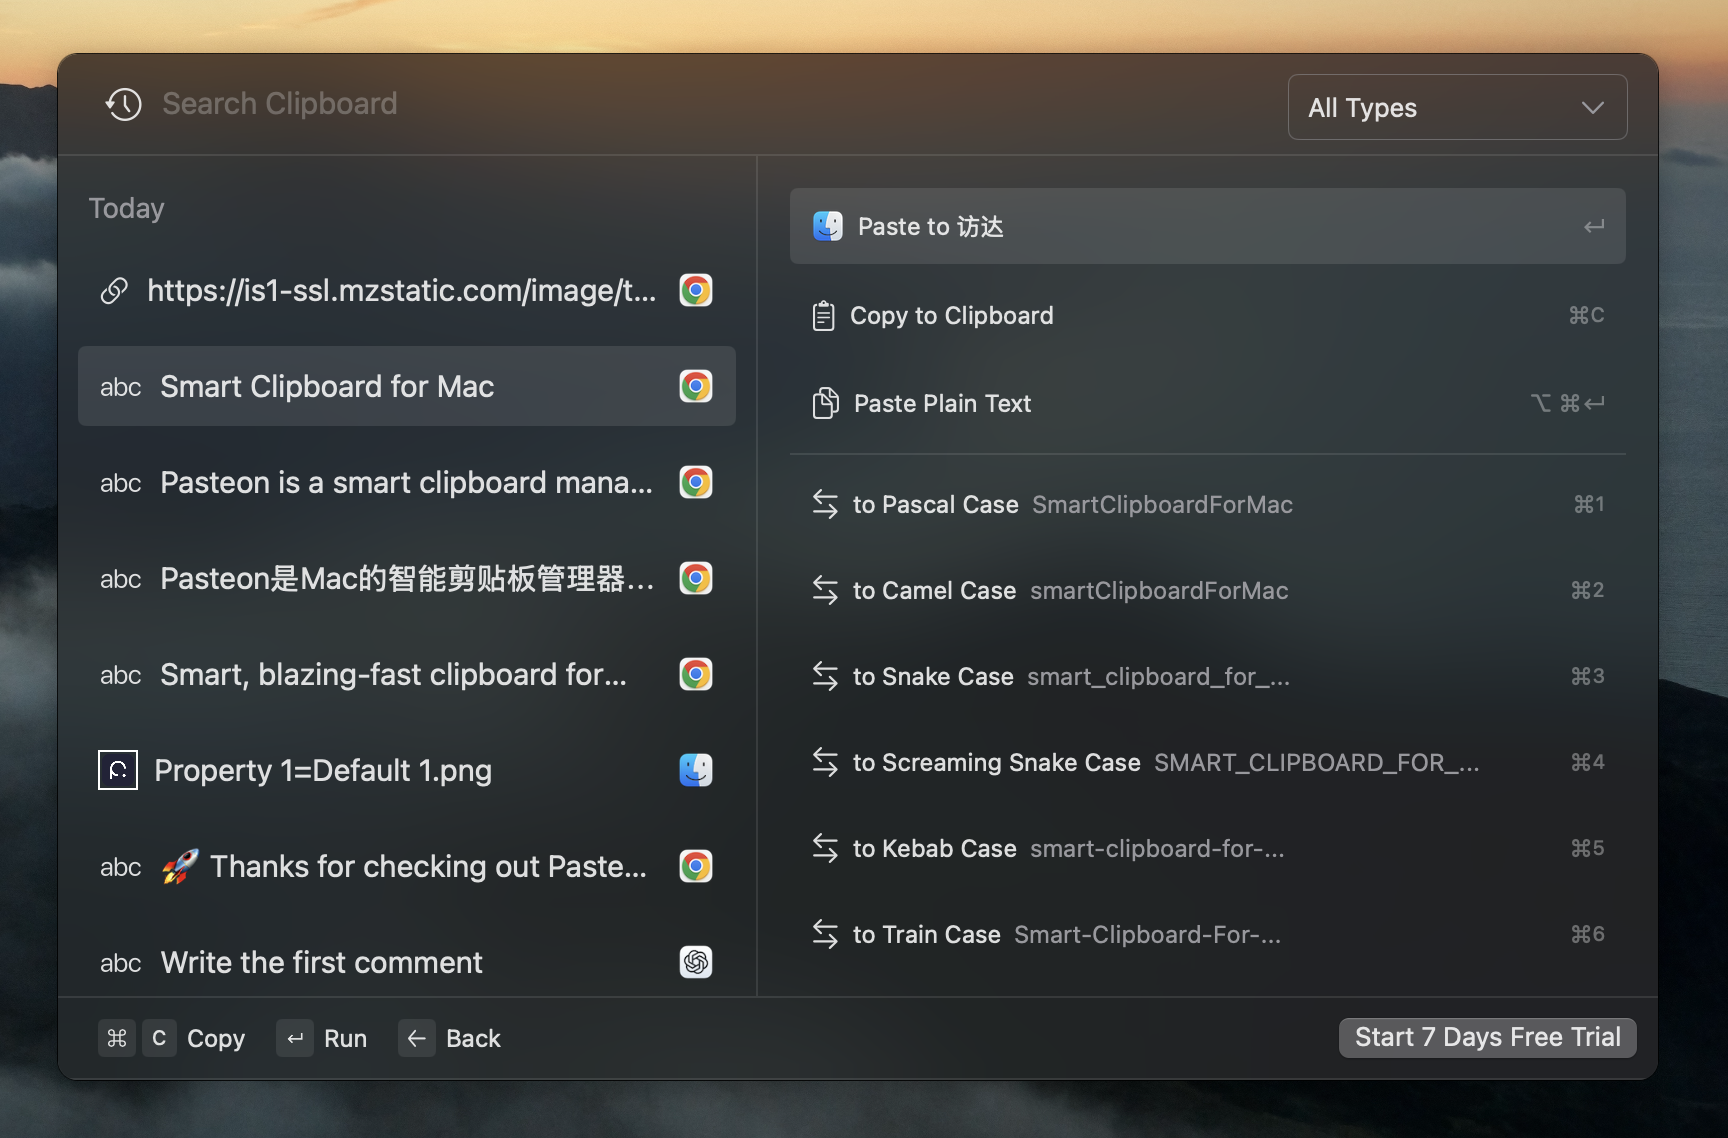Convert to Camel Case smartClipboardForMac

[x=1208, y=590]
